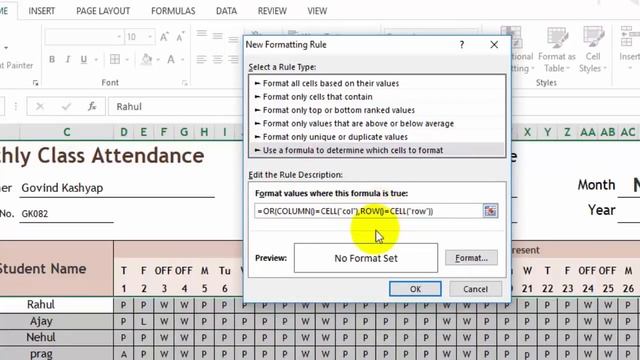
Task: Click the Student Name header cell
Action: pyautogui.click(x=56, y=269)
